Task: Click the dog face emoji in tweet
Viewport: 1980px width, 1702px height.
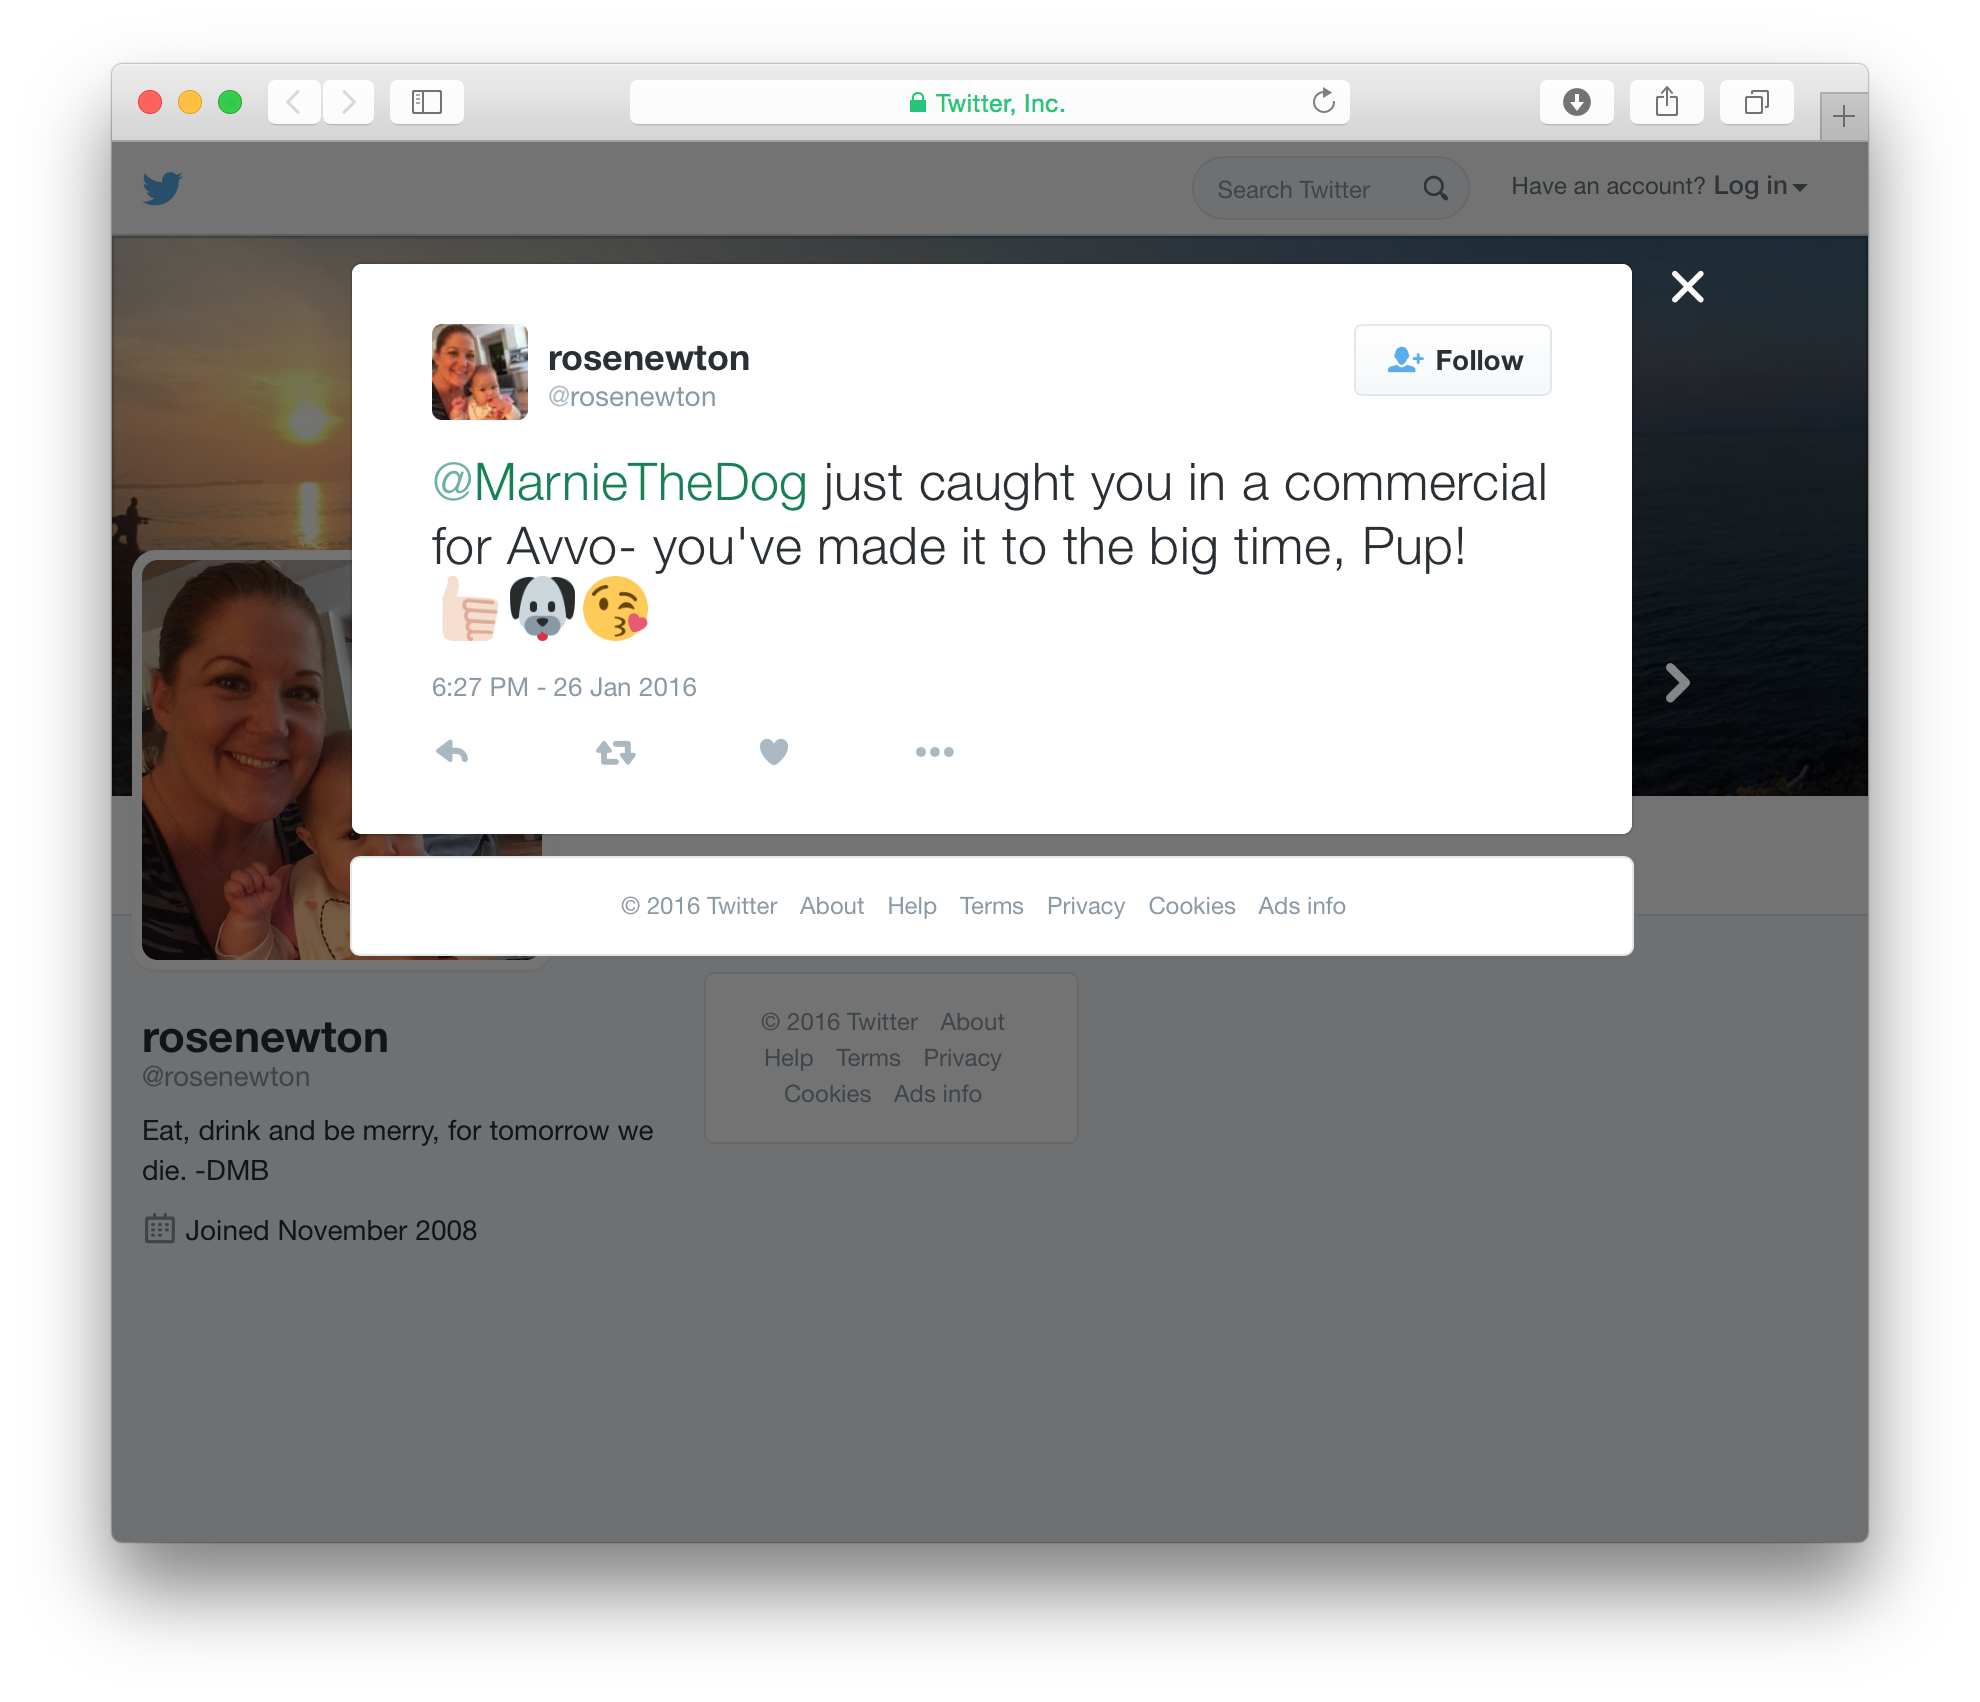Action: point(543,609)
